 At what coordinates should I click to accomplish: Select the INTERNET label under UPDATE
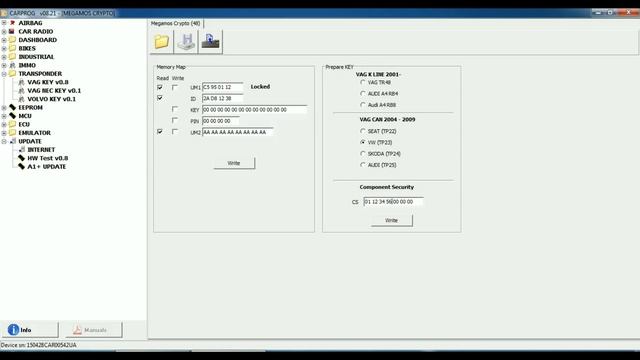[41, 150]
